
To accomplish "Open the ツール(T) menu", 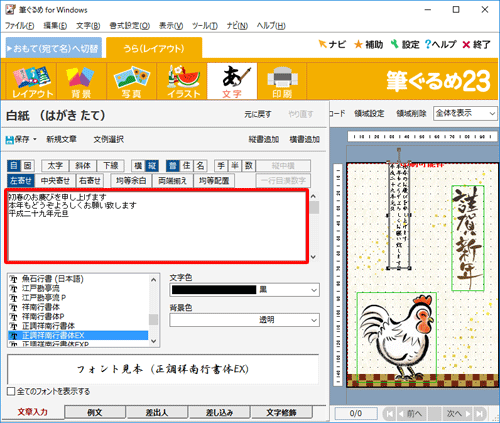I will click(x=205, y=26).
